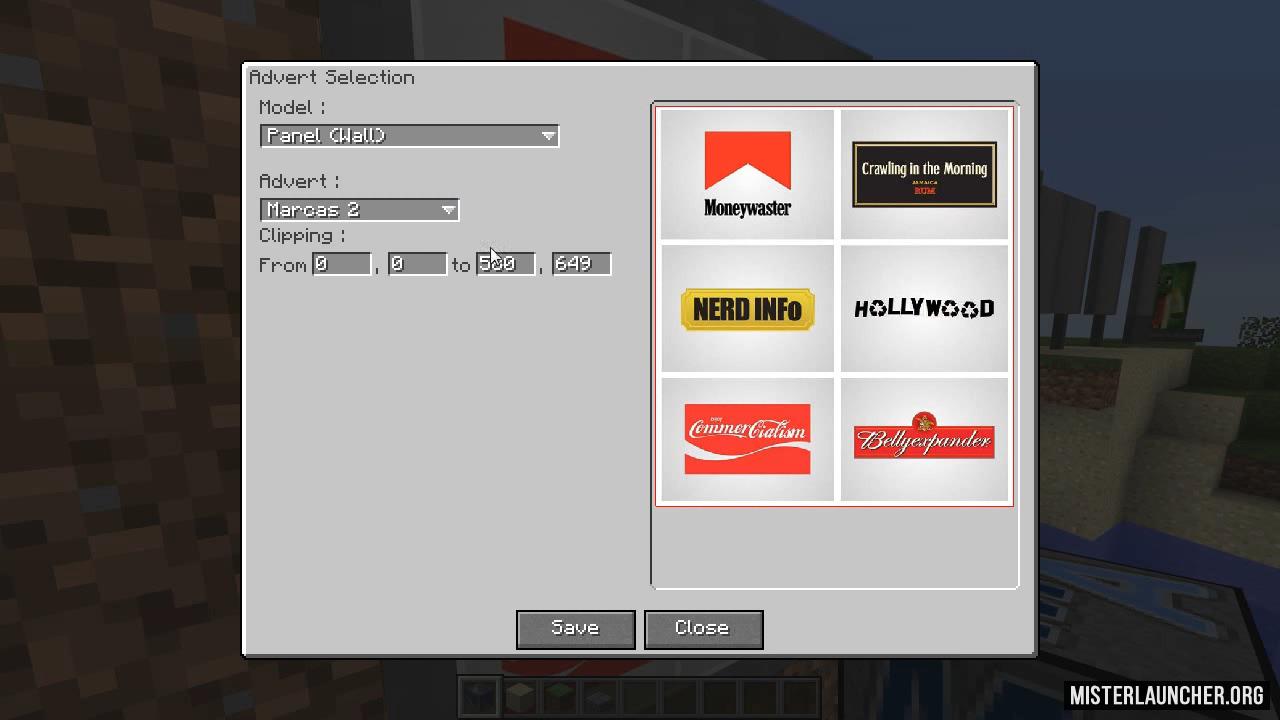
Task: Click the clipping To field showing 500
Action: pyautogui.click(x=506, y=264)
